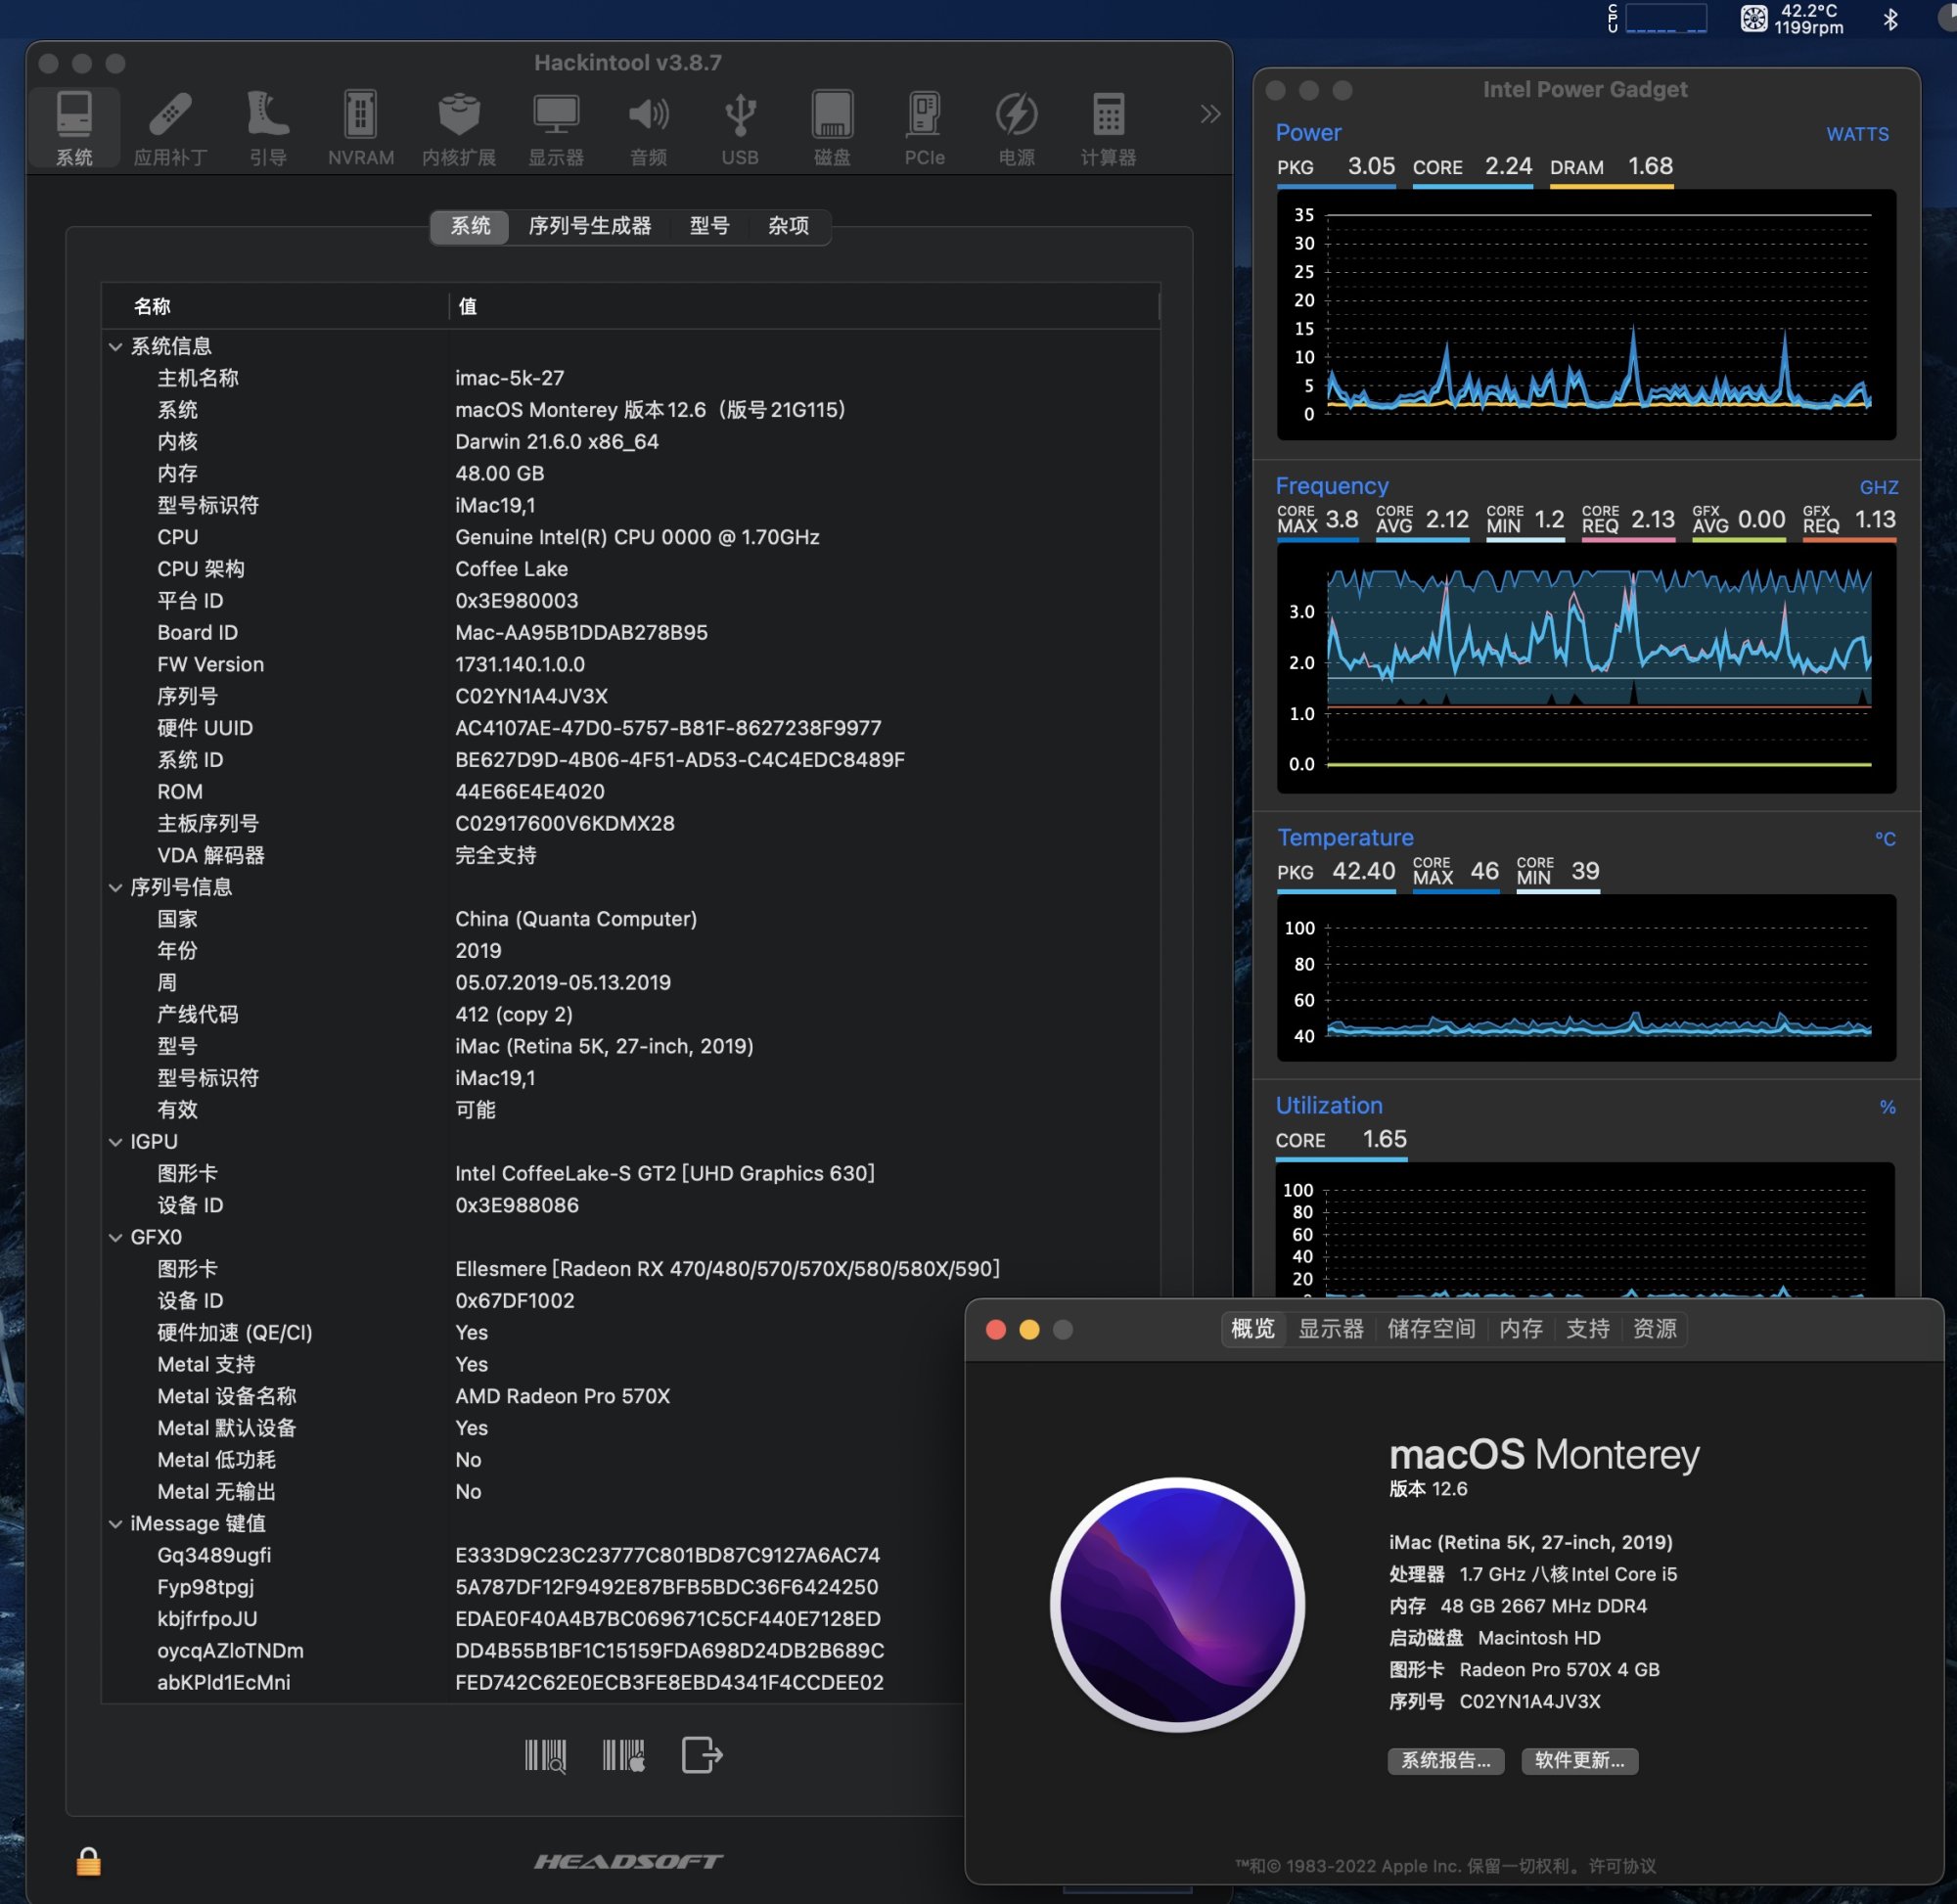Open the NVRAM toolbar section
The image size is (1957, 1904).
pos(360,127)
